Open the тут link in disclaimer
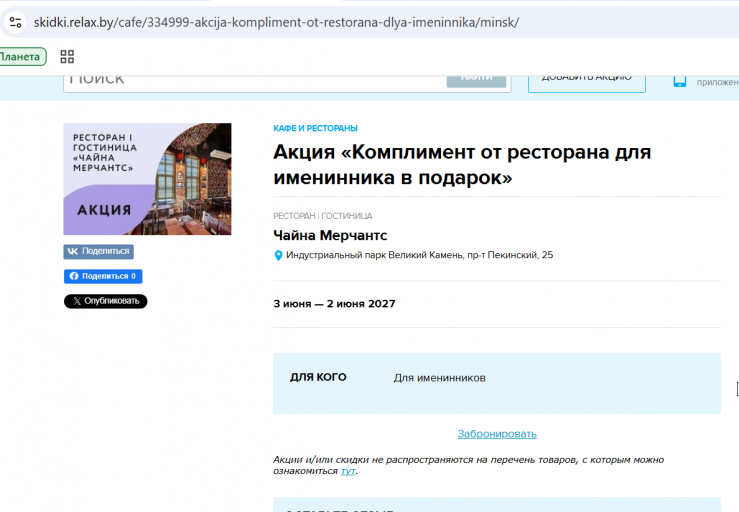 (x=348, y=471)
